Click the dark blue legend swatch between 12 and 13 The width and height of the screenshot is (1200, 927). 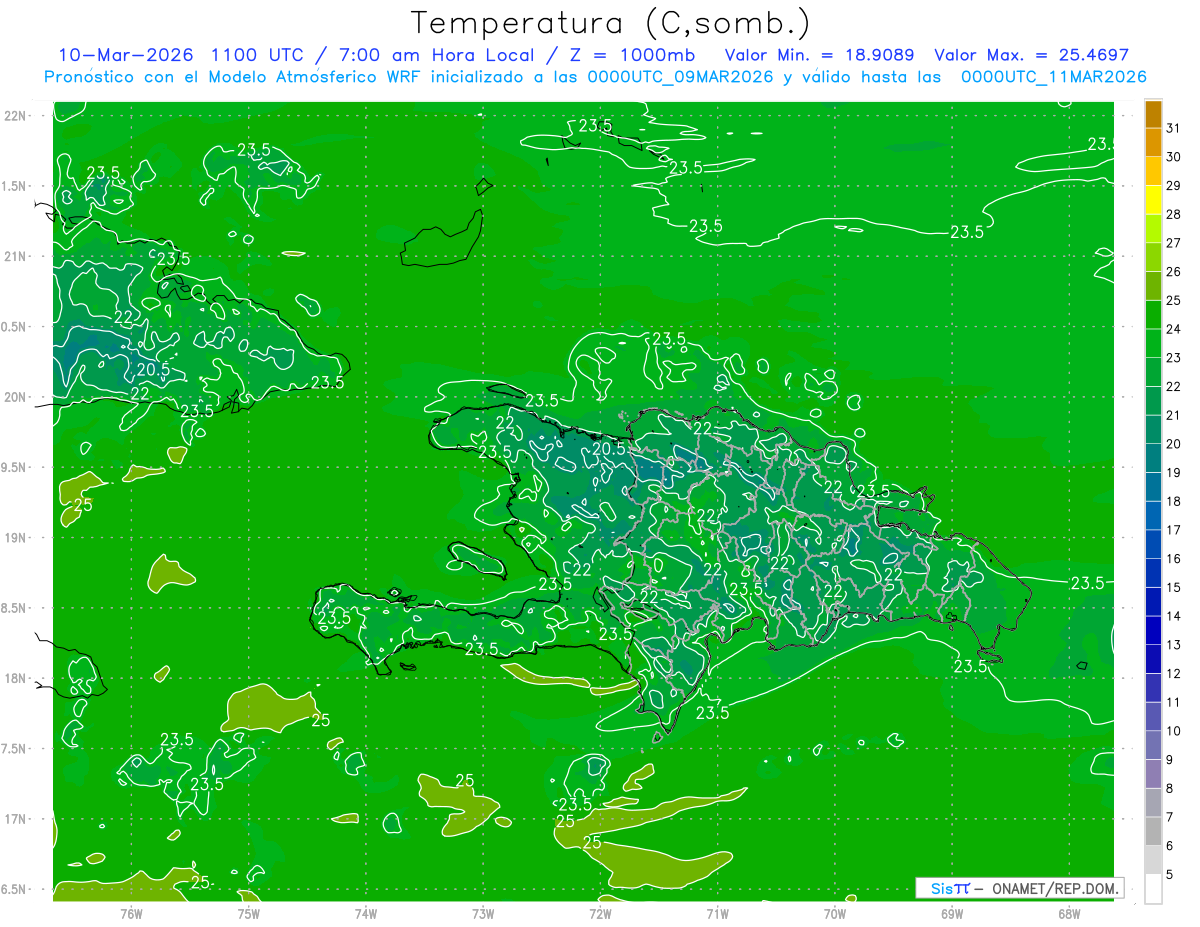[1153, 660]
